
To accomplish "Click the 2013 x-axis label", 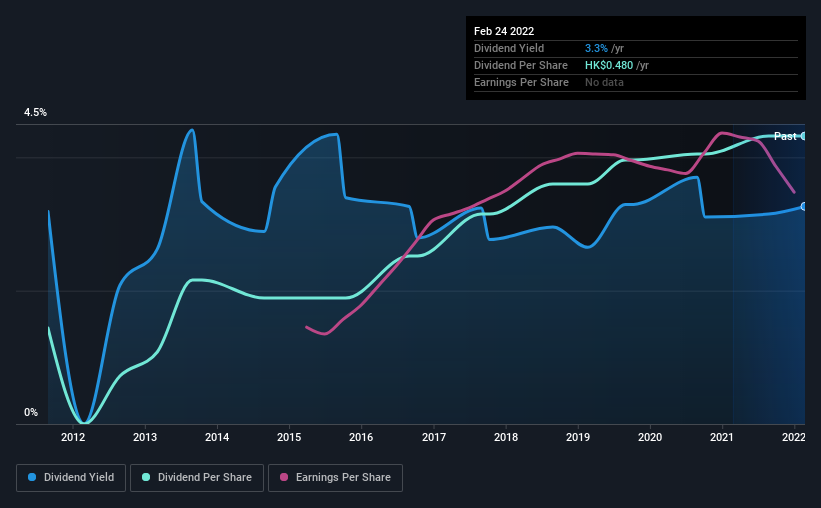I will 145,437.
